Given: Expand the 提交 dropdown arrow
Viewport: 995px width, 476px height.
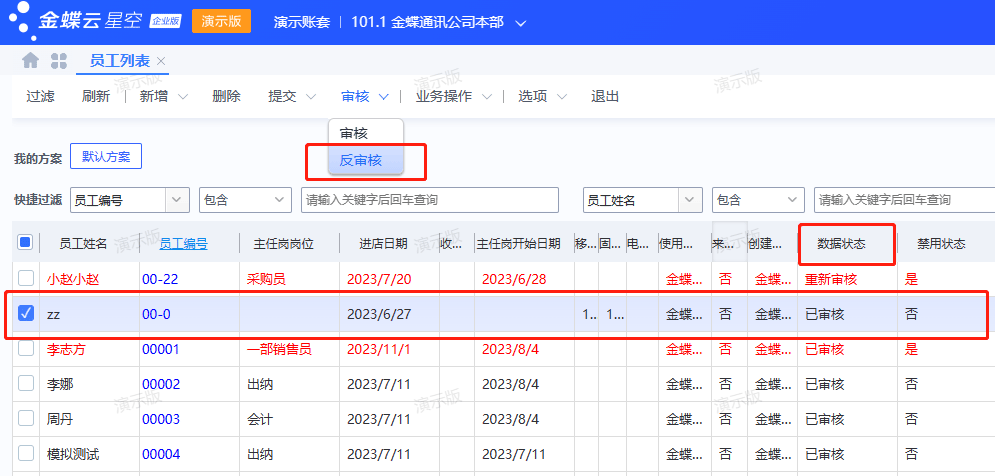Looking at the screenshot, I should 311,97.
